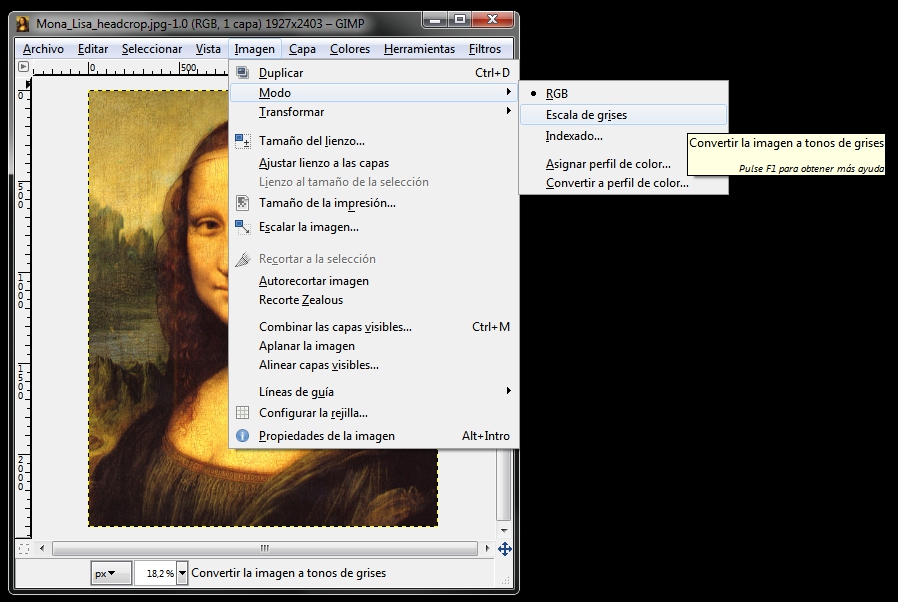Viewport: 898px width, 602px height.
Task: Click the Tamaño de la impresión icon
Action: (243, 203)
